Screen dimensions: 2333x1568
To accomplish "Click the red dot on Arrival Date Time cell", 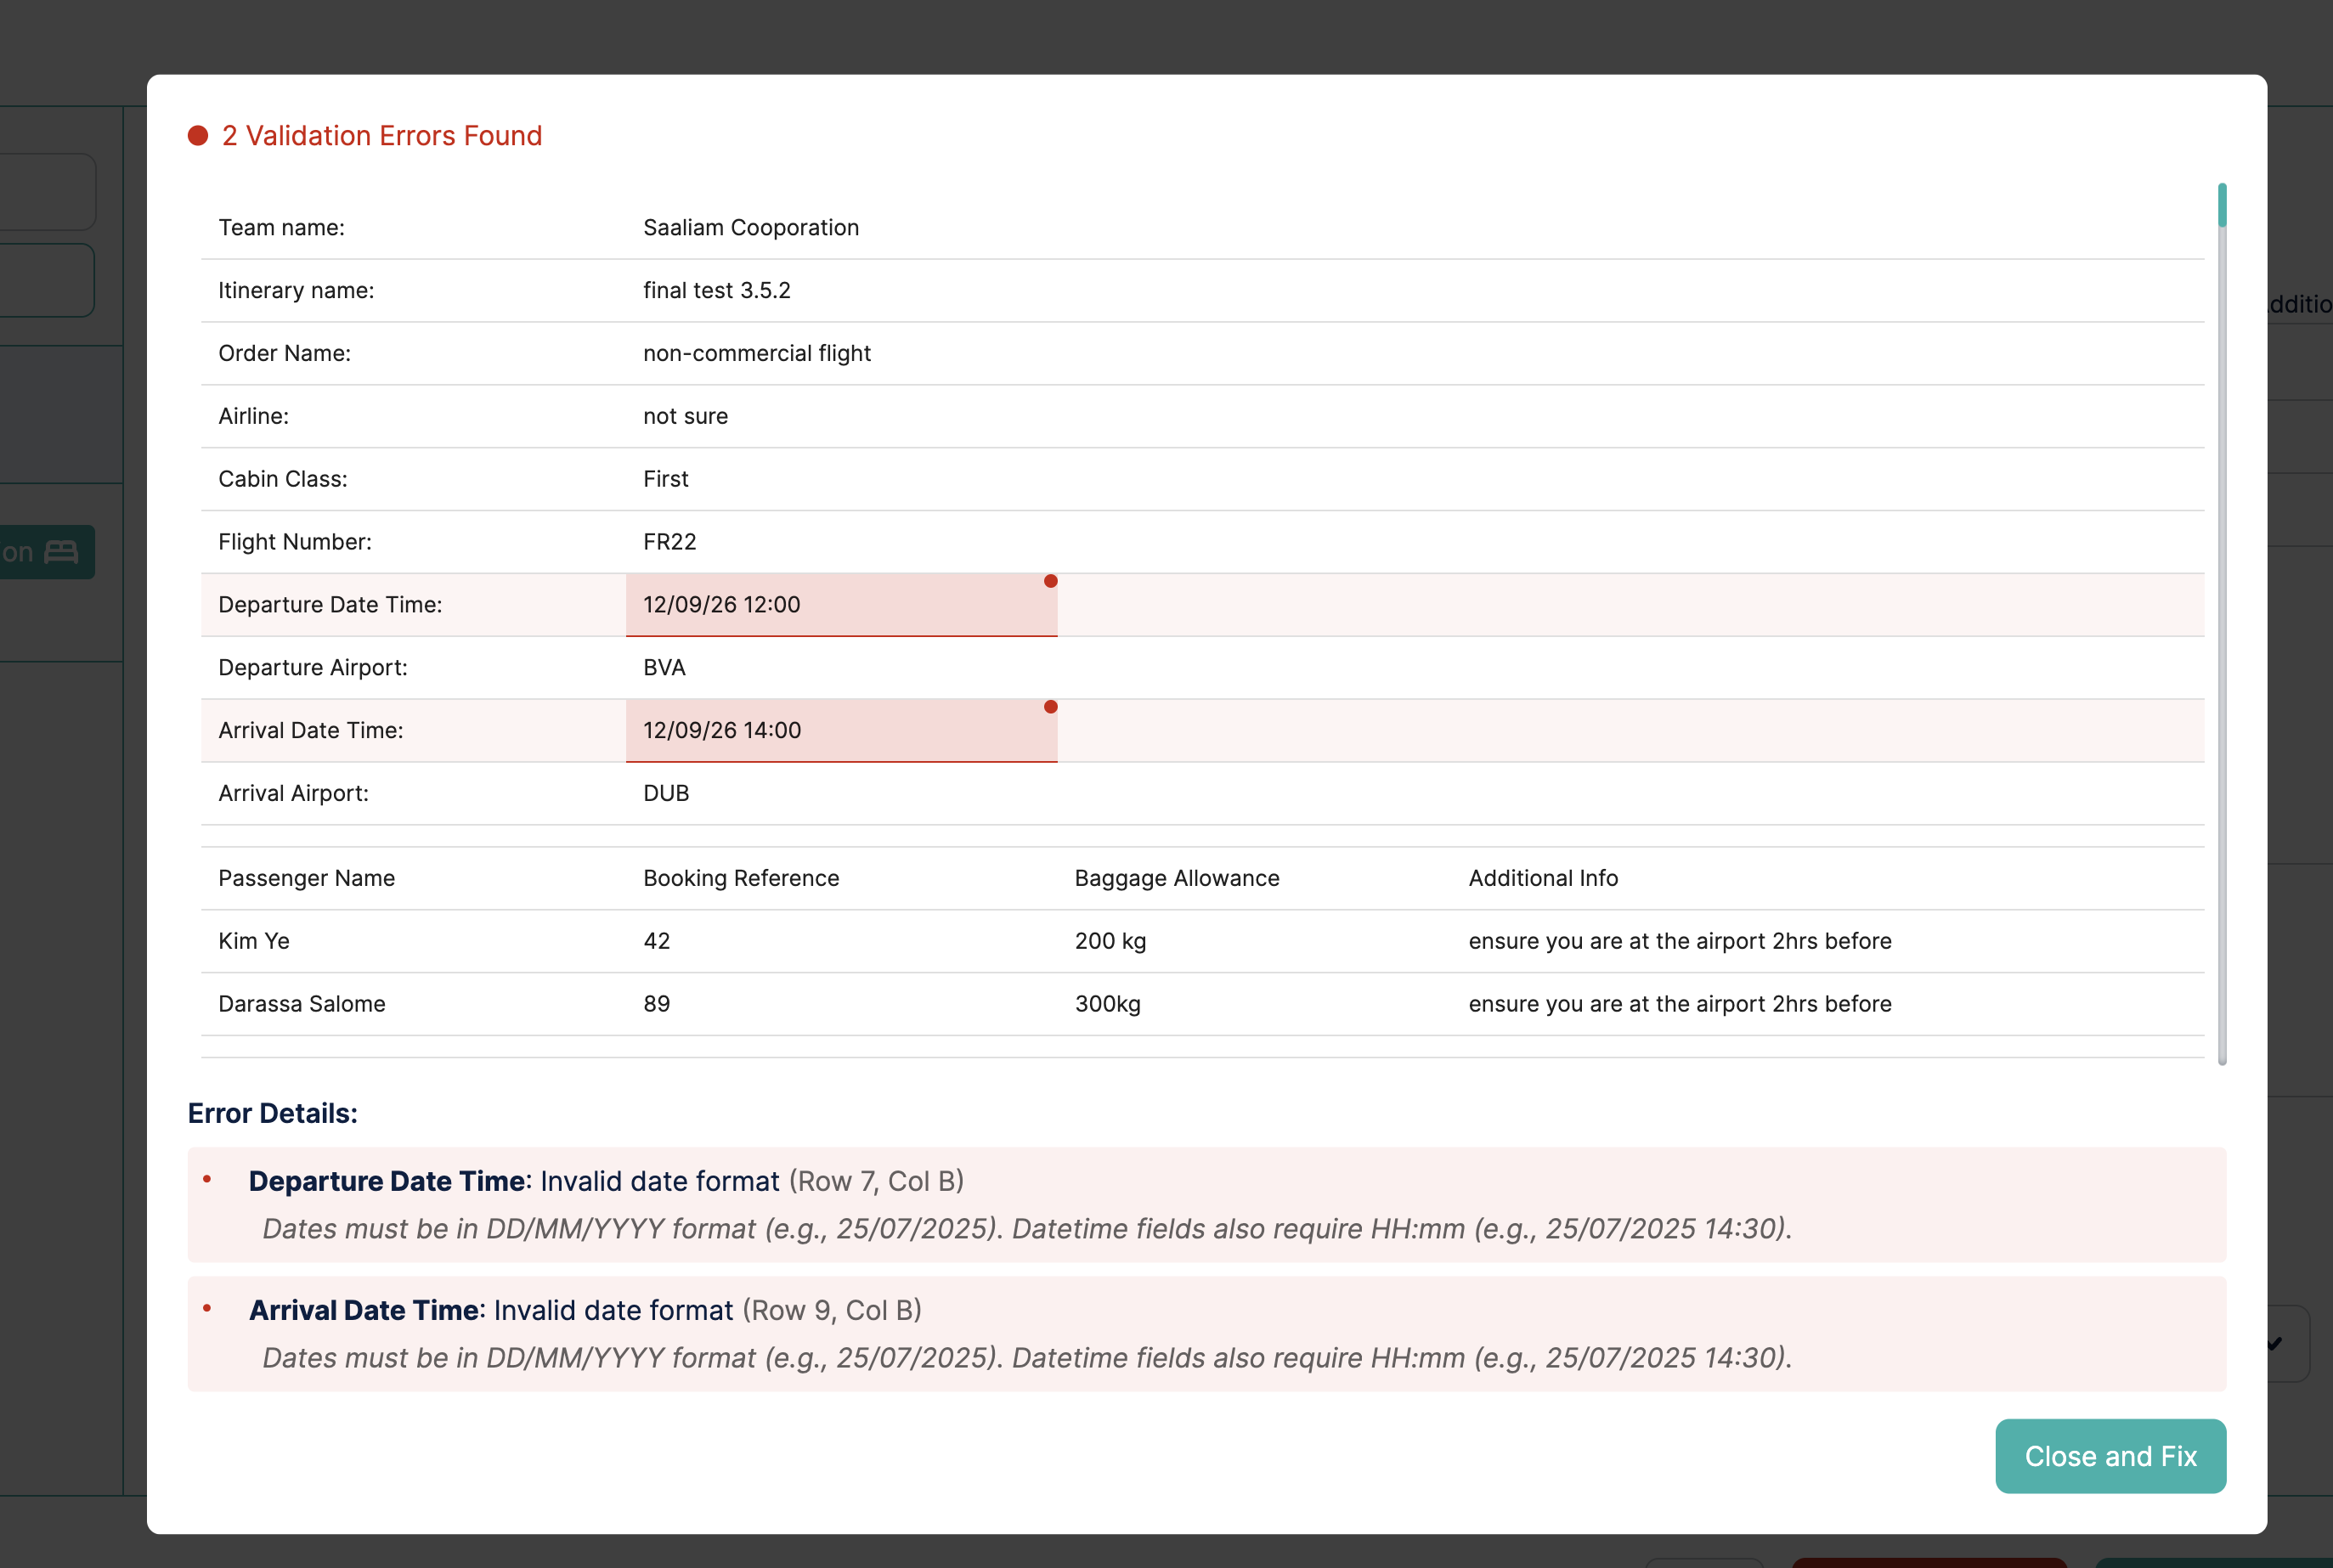I will point(1050,707).
